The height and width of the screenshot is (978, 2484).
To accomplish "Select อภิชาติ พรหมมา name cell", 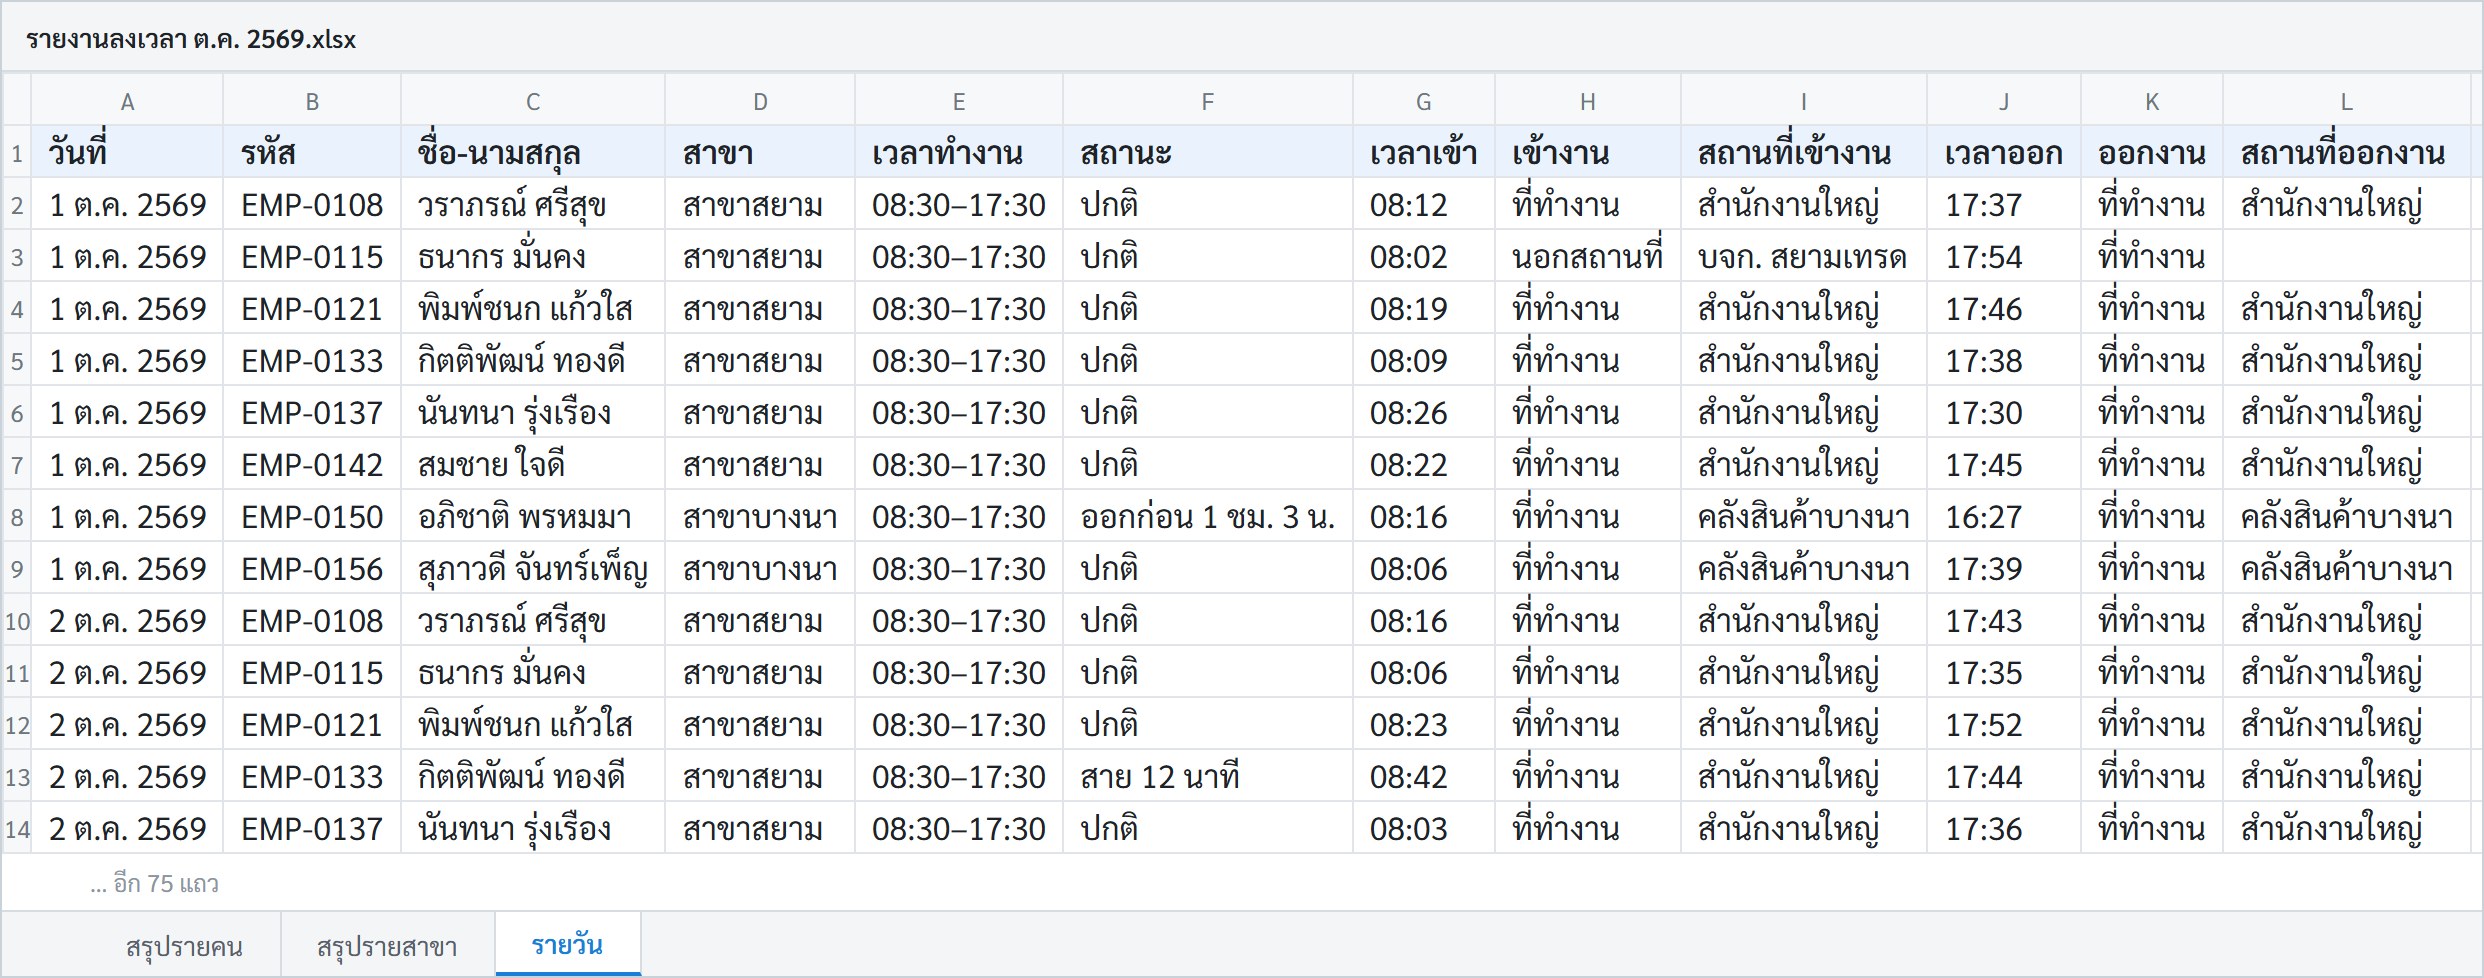I will pos(533,517).
